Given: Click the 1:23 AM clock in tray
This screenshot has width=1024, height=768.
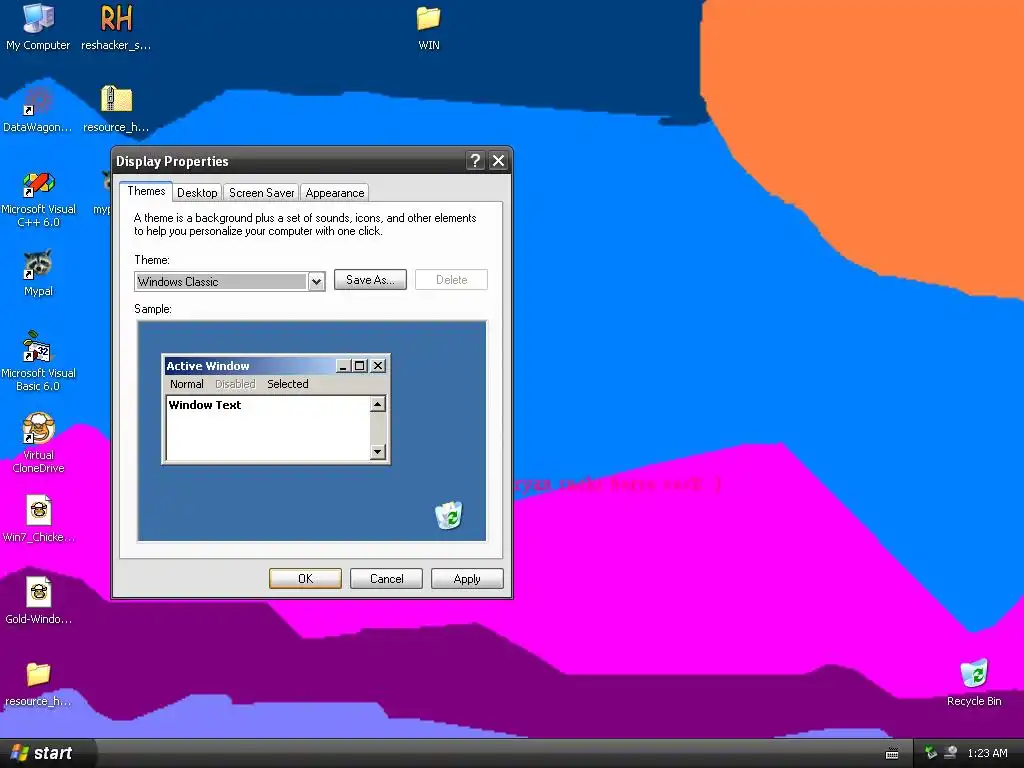Looking at the screenshot, I should click(x=987, y=753).
